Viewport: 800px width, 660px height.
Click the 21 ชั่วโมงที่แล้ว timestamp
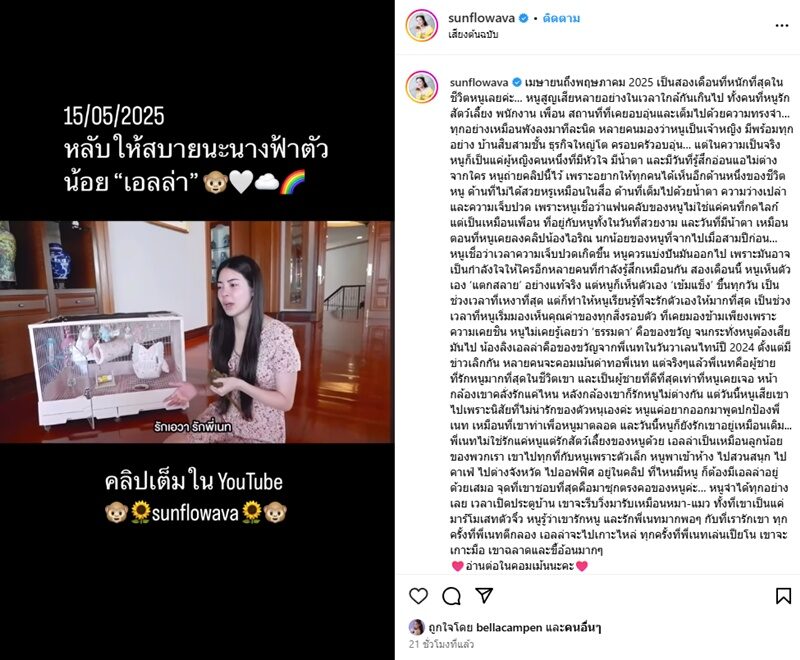pyautogui.click(x=441, y=644)
